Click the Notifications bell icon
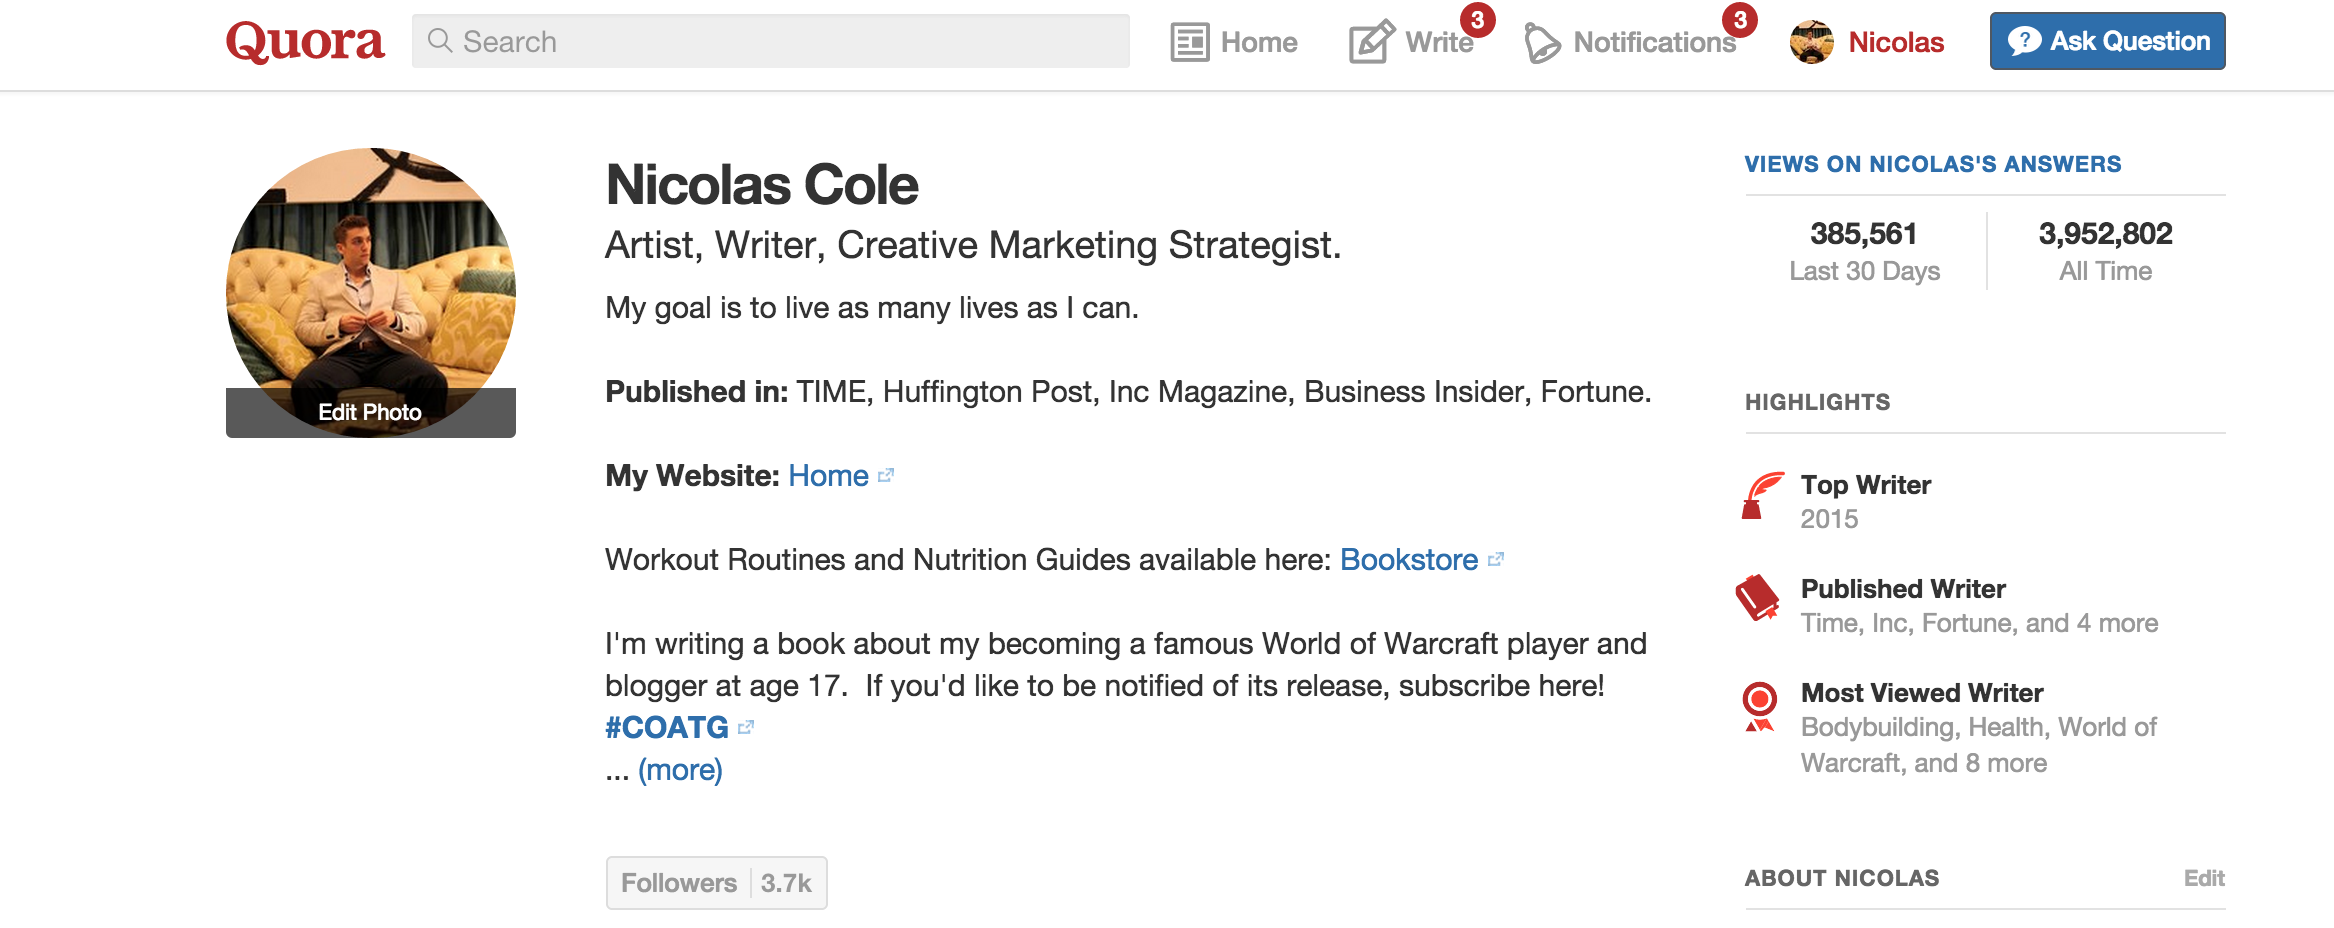 pos(1541,43)
